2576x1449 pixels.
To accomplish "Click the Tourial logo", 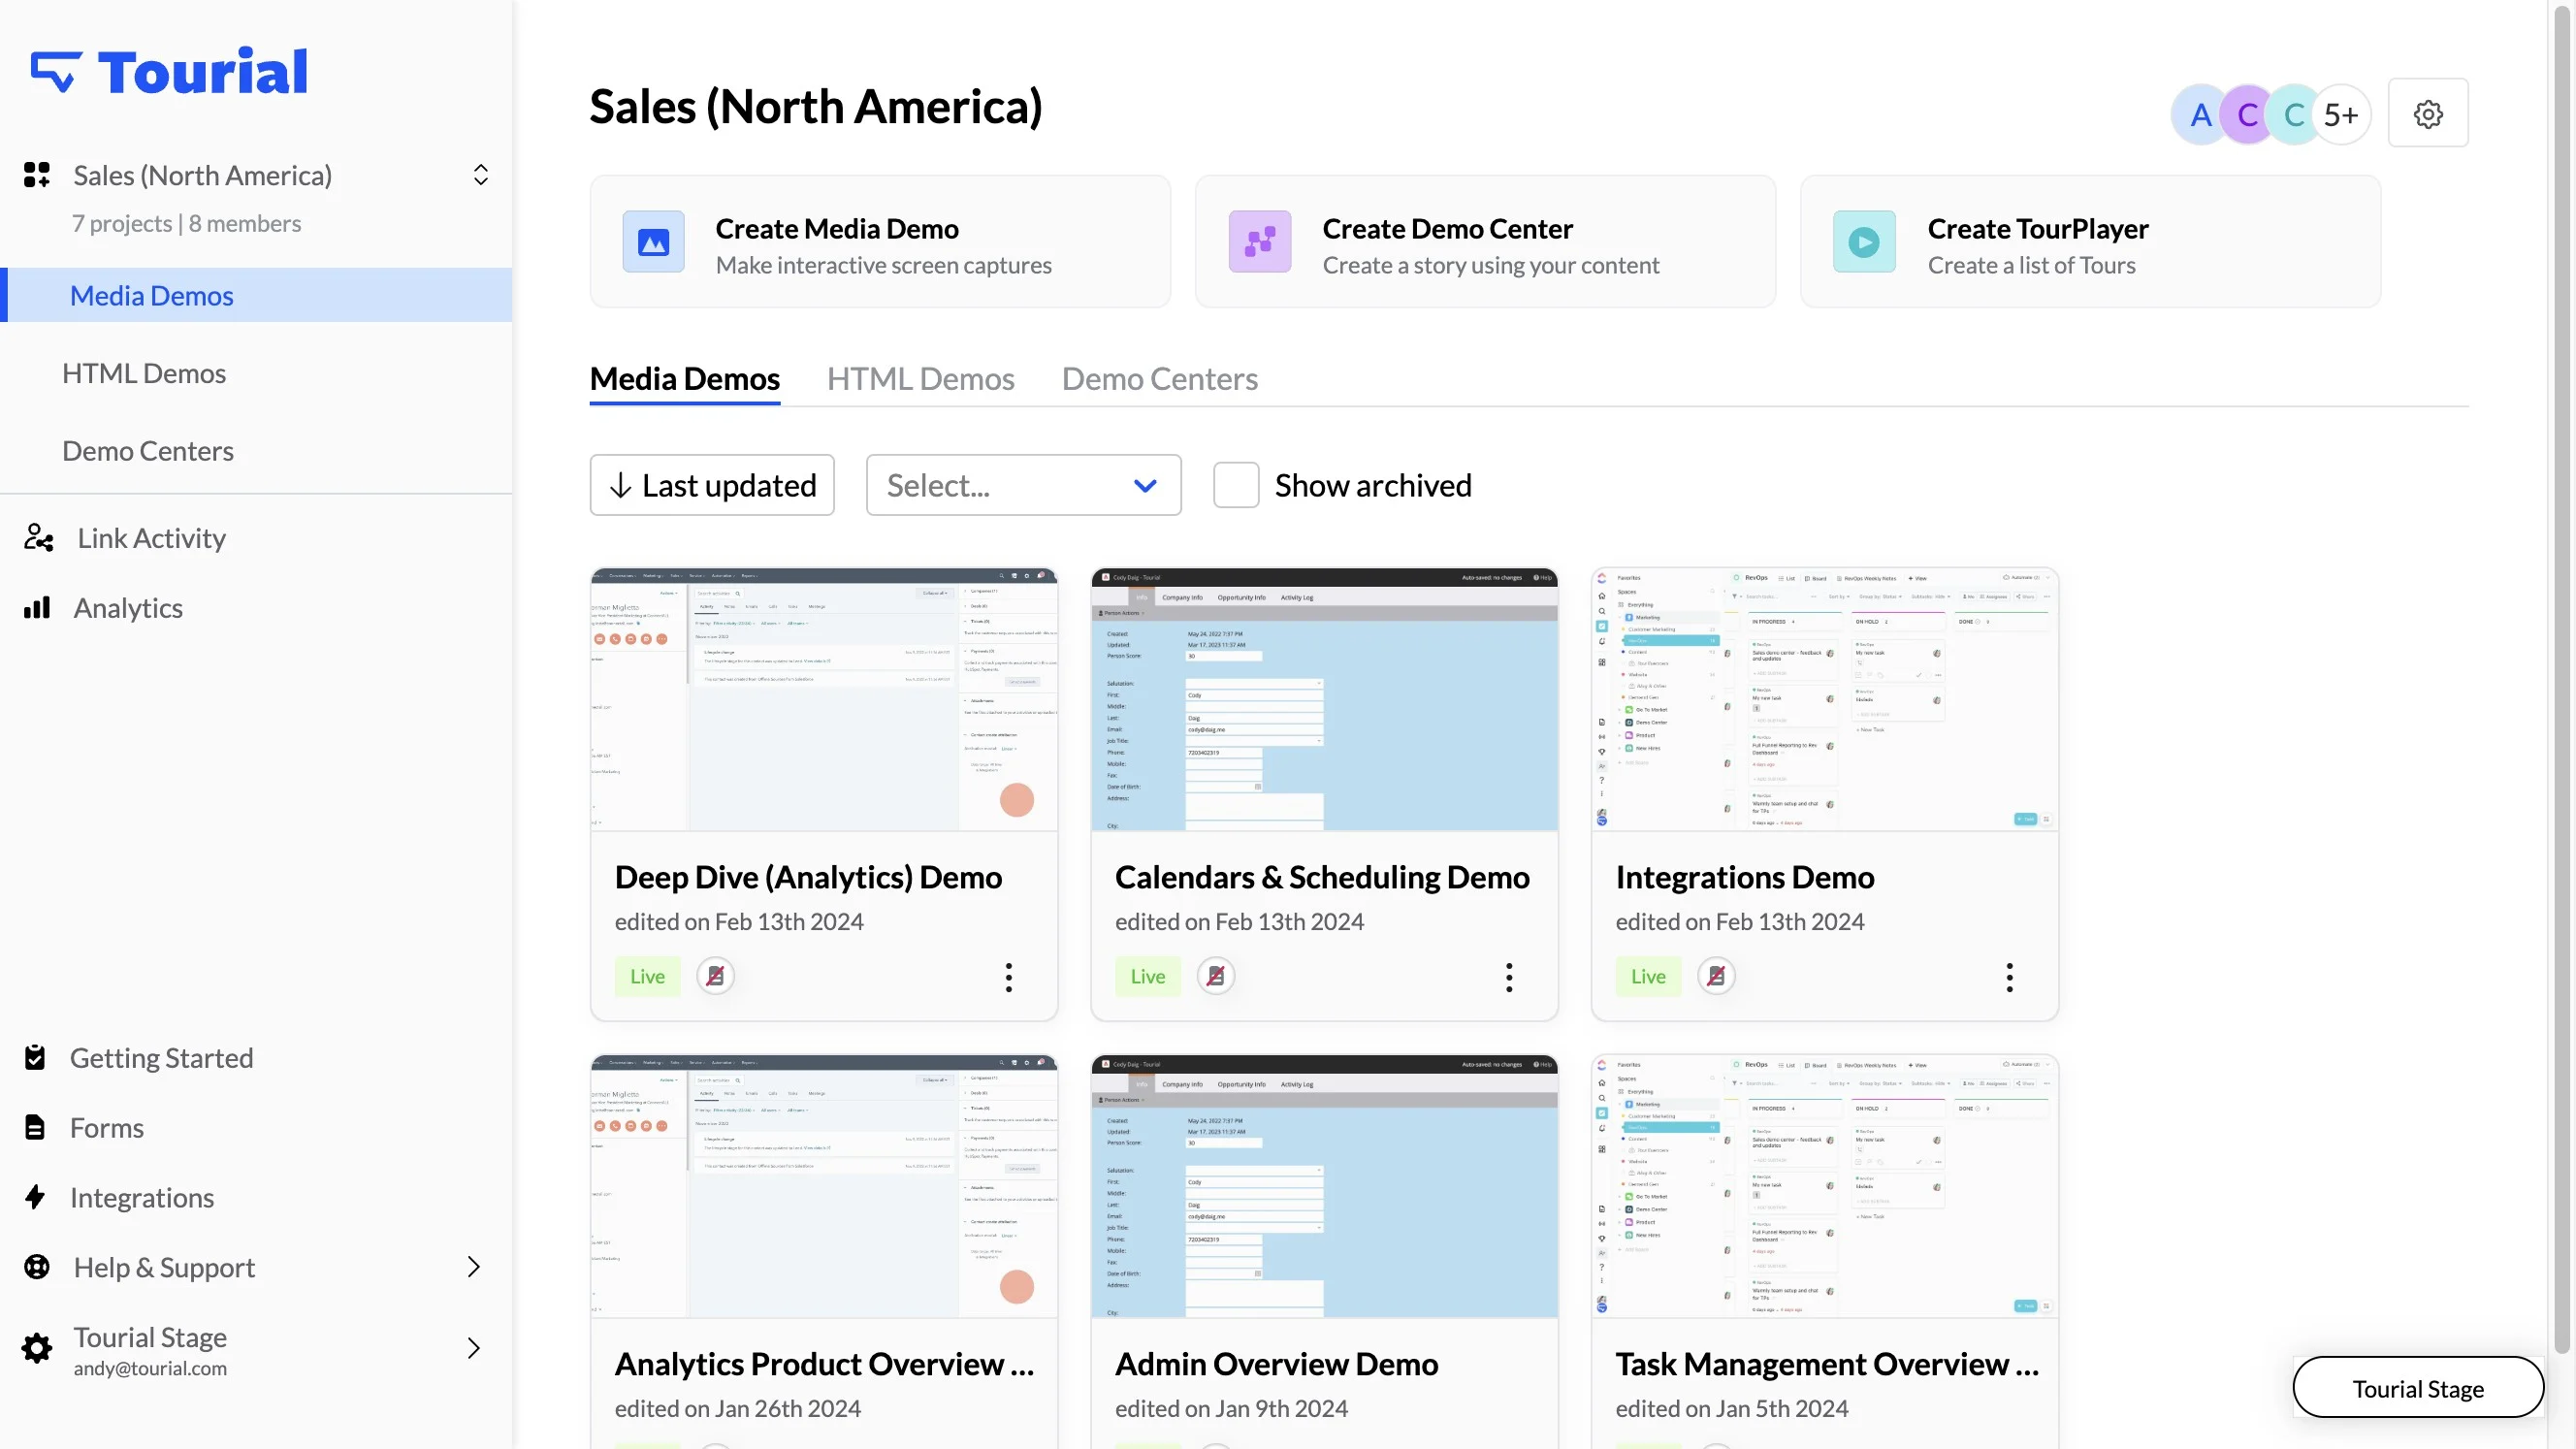I will pos(169,72).
